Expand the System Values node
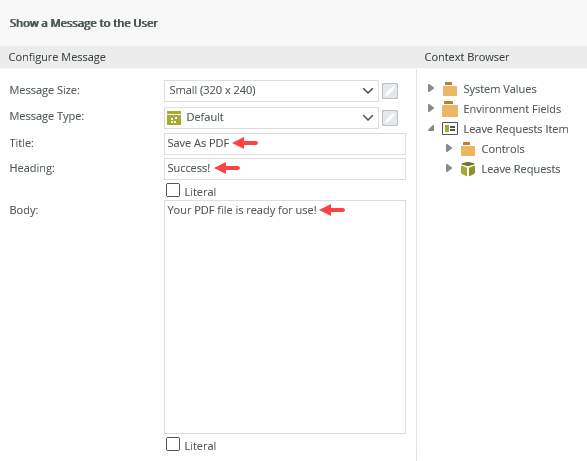 click(x=431, y=88)
